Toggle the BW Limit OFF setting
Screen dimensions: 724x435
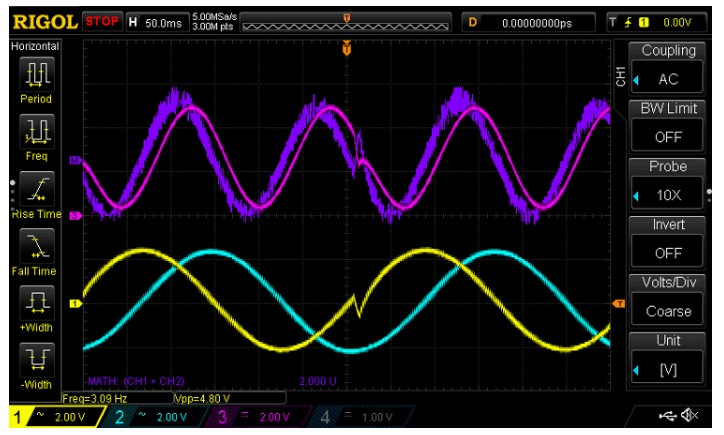(x=668, y=137)
